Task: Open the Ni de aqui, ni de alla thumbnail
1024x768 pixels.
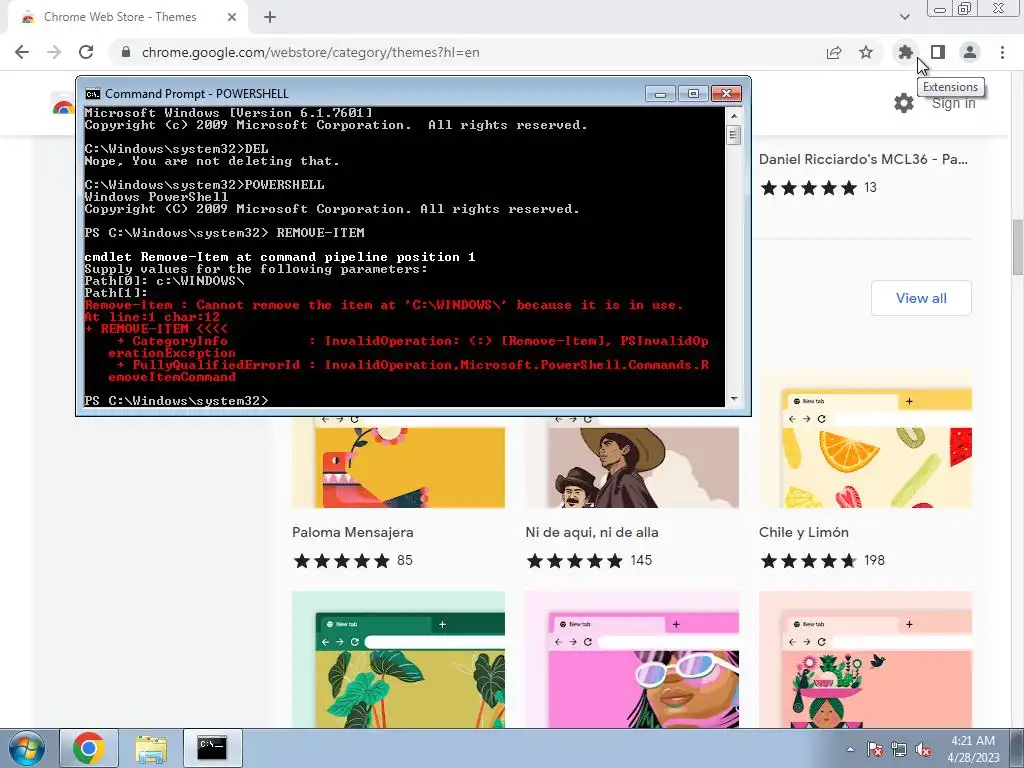Action: pyautogui.click(x=632, y=461)
